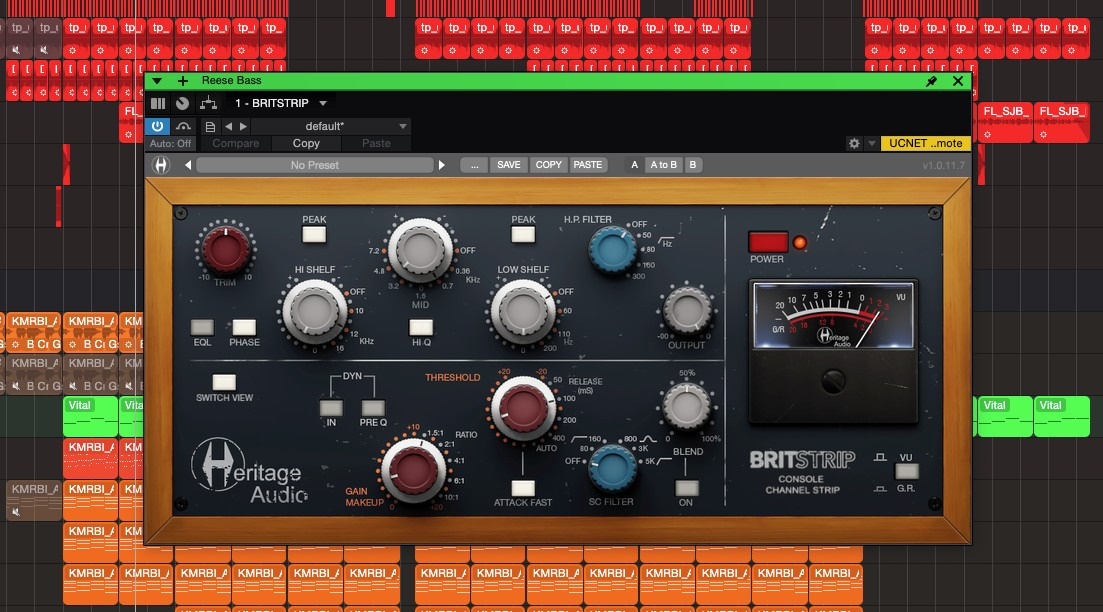Image resolution: width=1103 pixels, height=612 pixels.
Task: Add a new insert with the plus icon
Action: [182, 81]
